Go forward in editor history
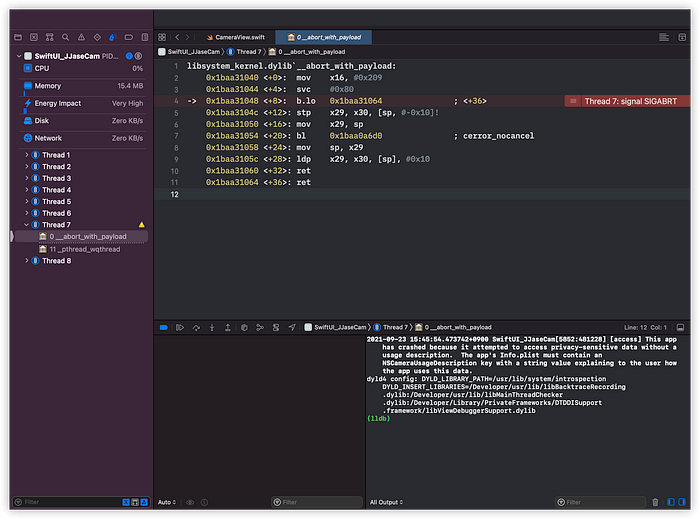Viewport: 700px width, 519px height. (188, 37)
